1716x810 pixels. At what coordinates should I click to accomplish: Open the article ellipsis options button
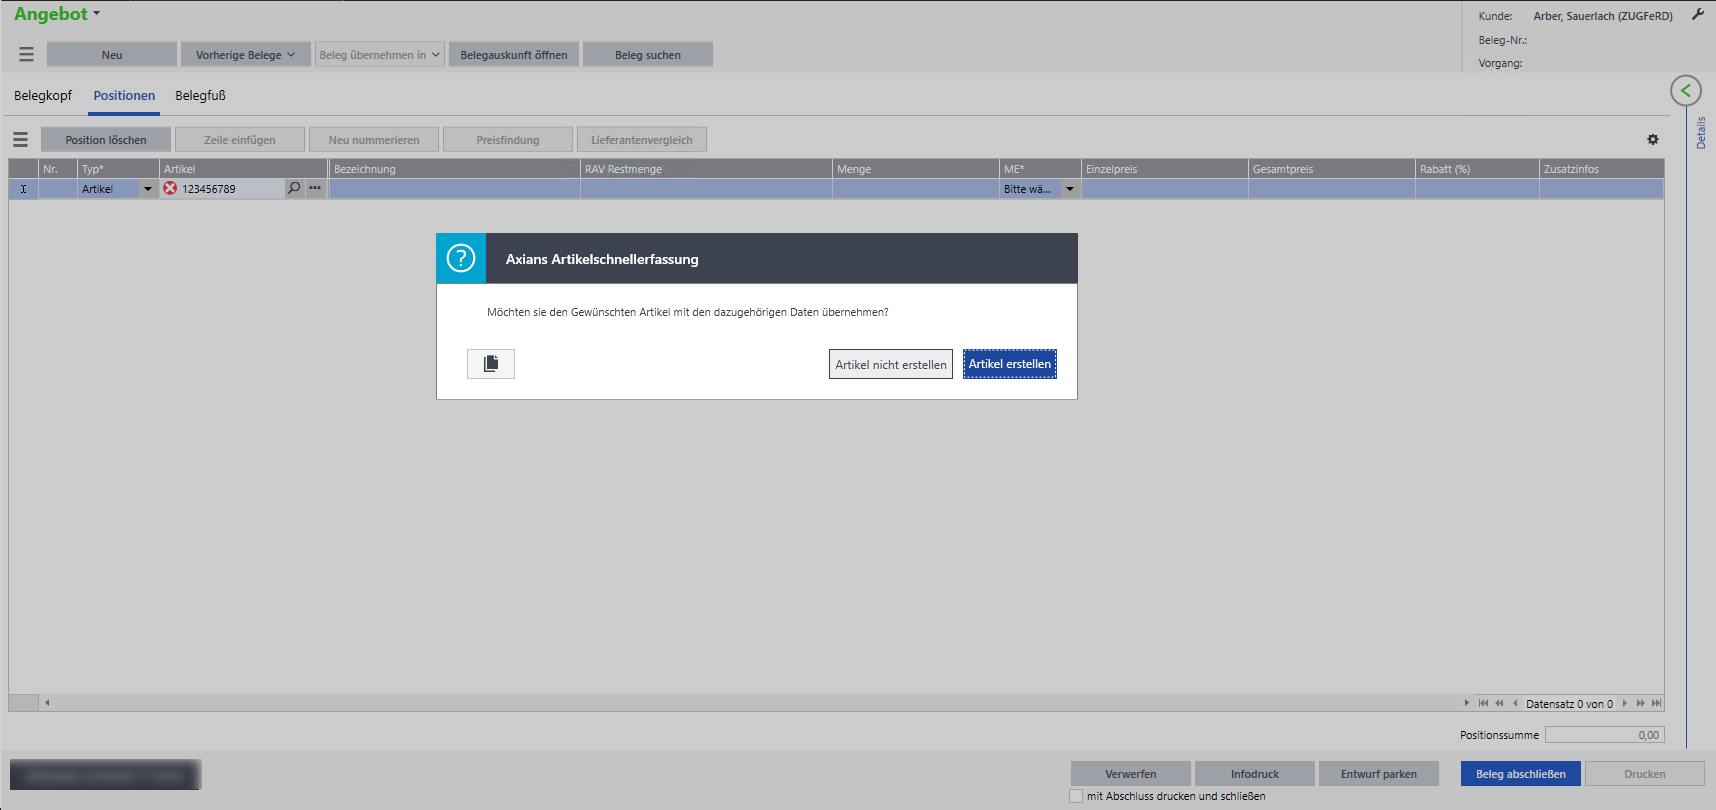315,188
